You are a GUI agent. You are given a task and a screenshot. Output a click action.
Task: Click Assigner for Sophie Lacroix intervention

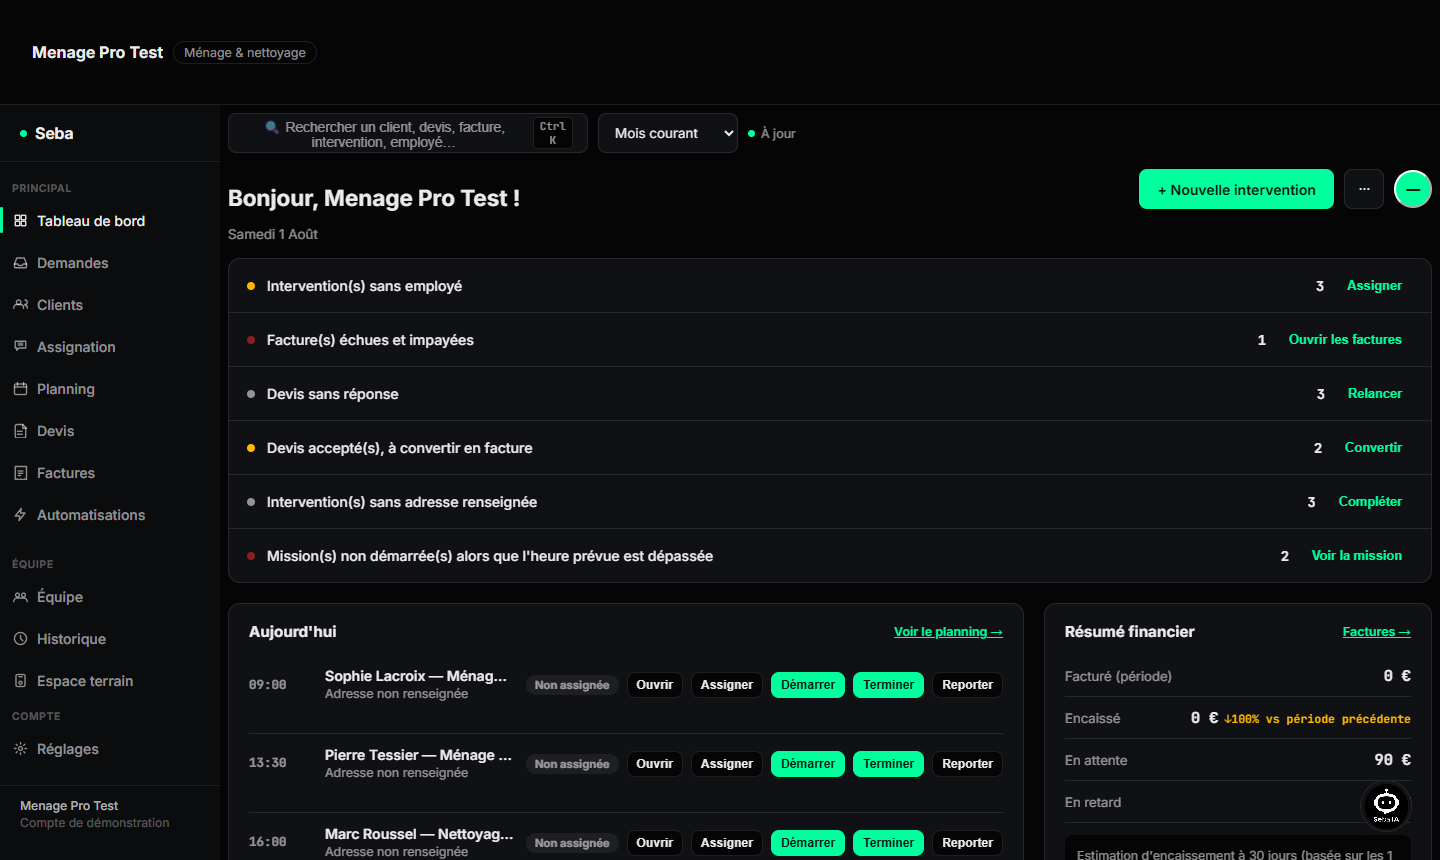click(727, 685)
